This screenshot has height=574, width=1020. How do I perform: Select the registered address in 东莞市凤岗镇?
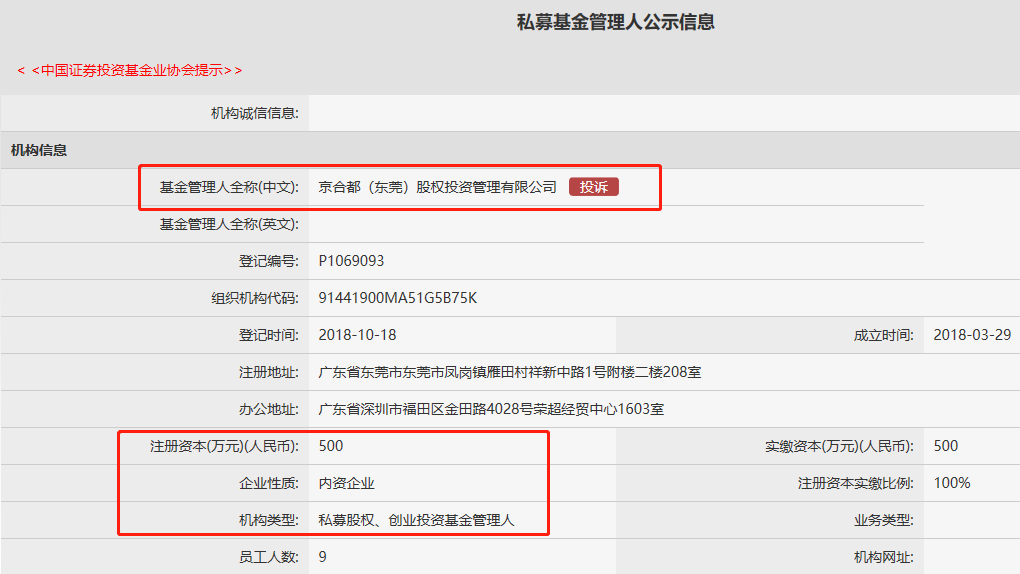pyautogui.click(x=509, y=372)
